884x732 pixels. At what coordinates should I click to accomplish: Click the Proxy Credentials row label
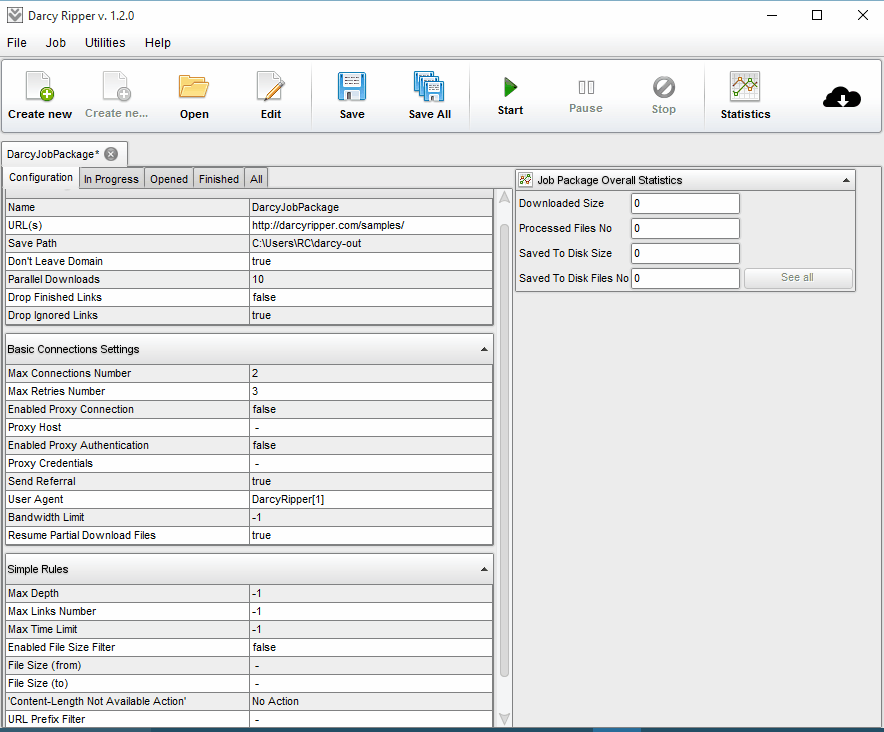[50, 464]
